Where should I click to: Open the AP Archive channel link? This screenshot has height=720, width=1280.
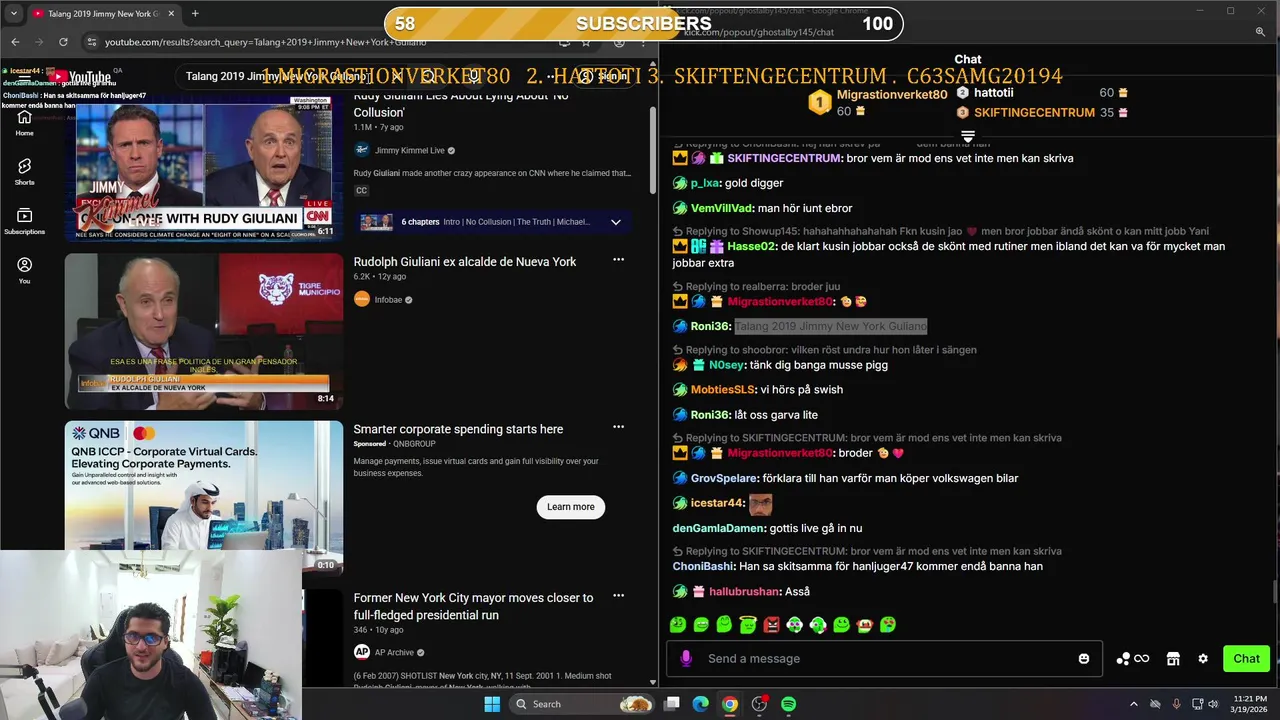click(396, 652)
